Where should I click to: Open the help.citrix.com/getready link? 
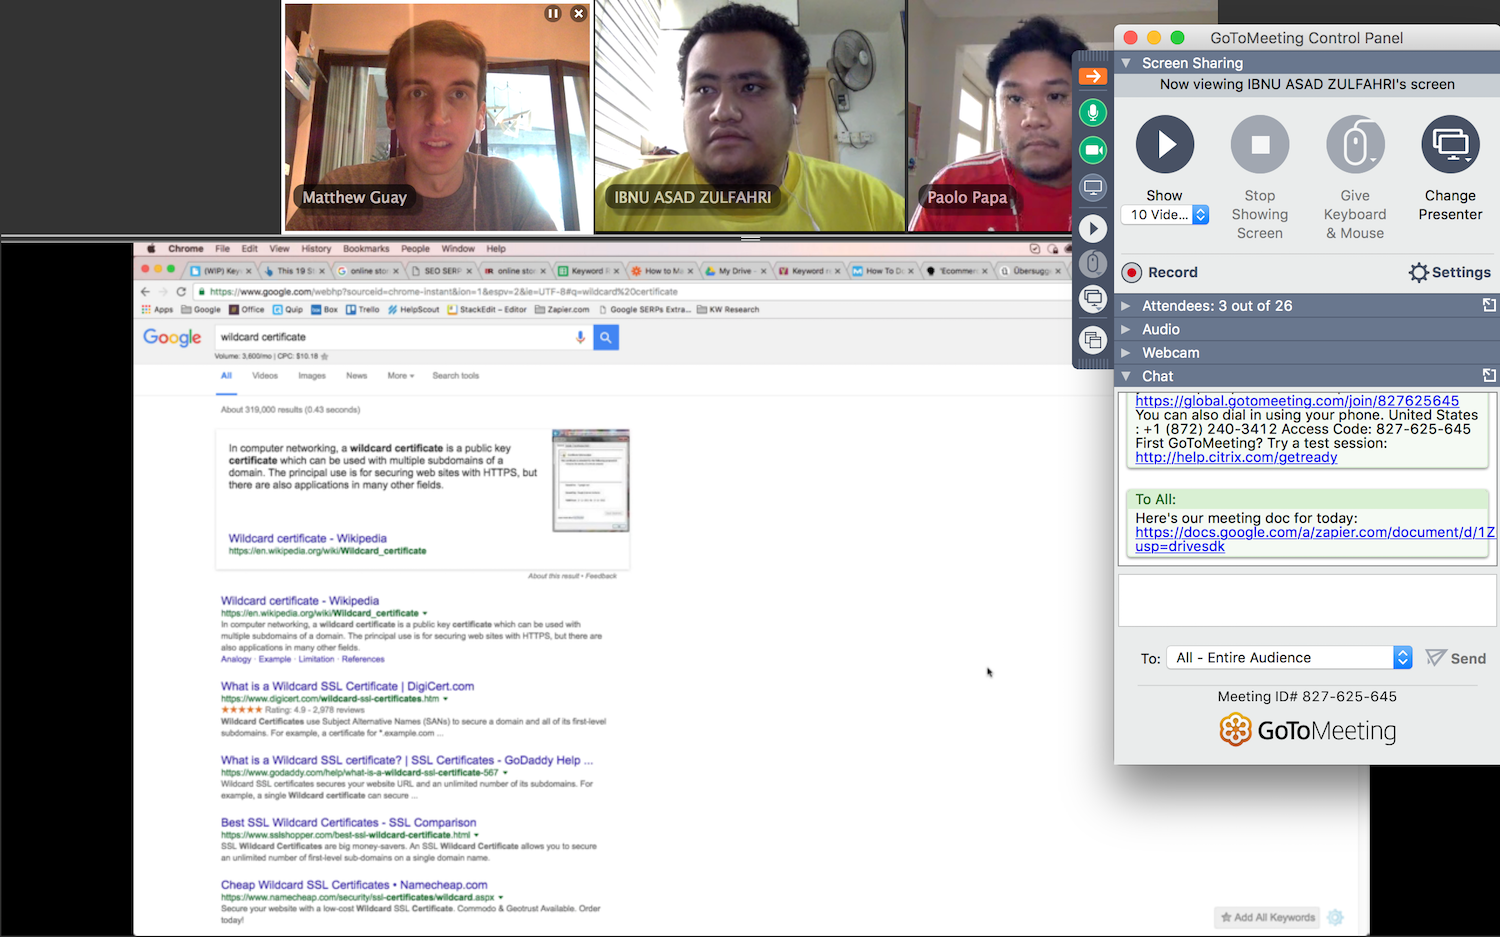click(x=1236, y=457)
